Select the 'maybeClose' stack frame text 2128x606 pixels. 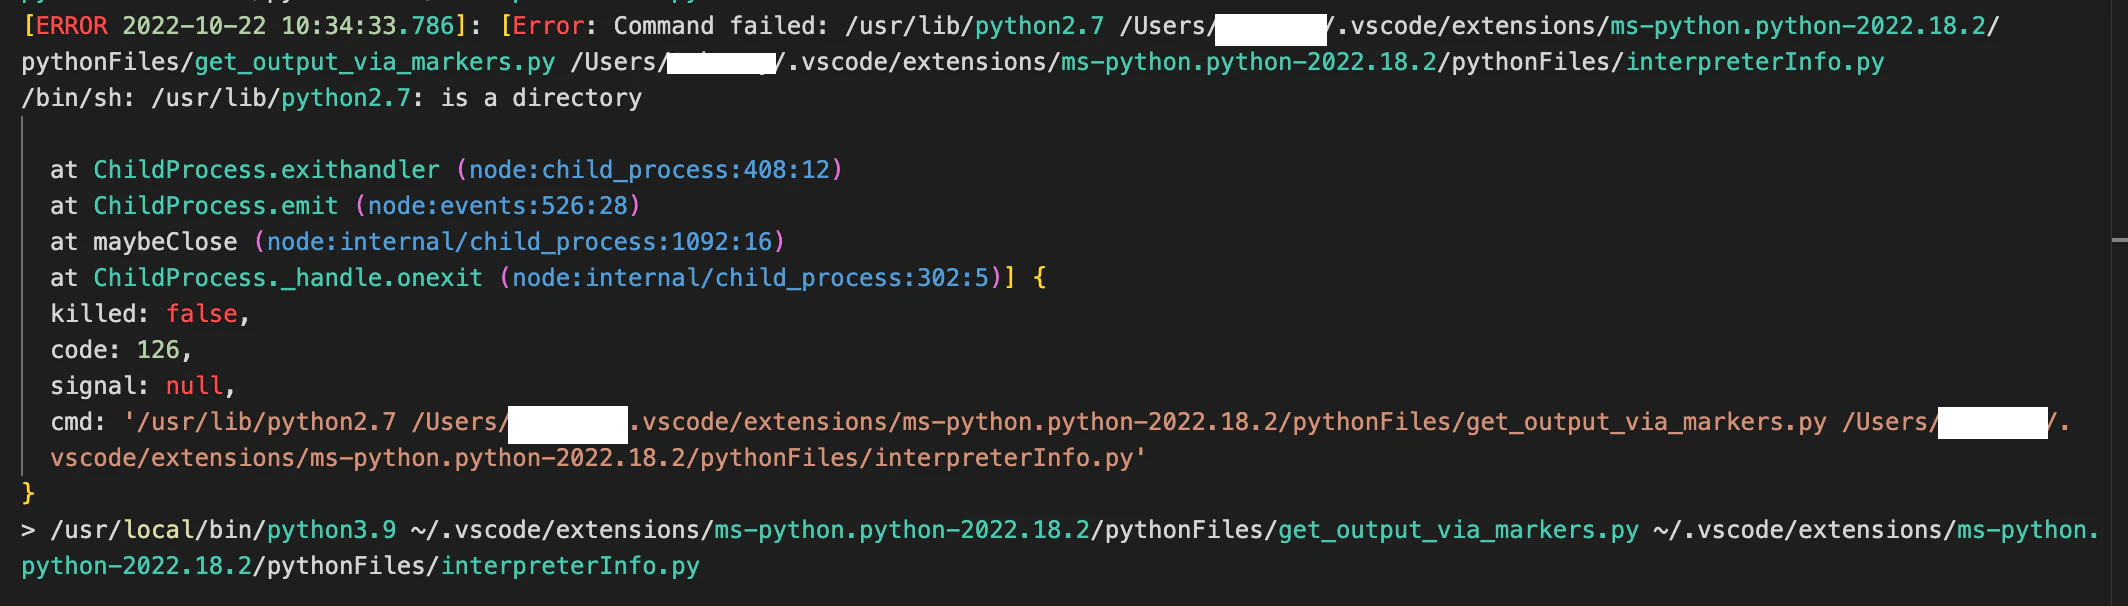(x=165, y=242)
